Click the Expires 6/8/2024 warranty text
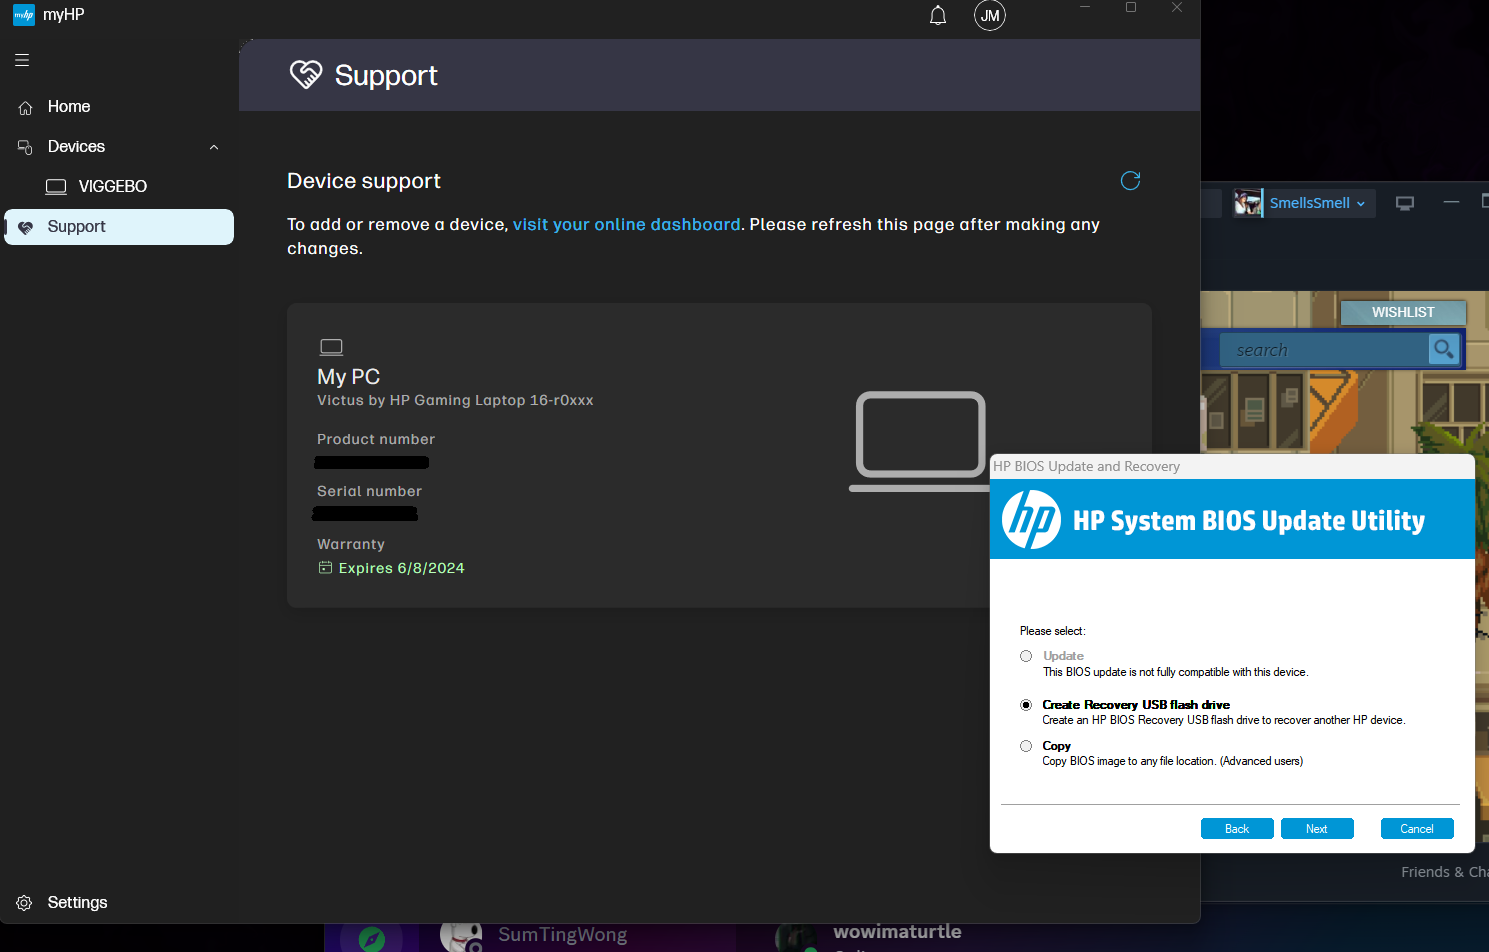Image resolution: width=1489 pixels, height=952 pixels. pyautogui.click(x=402, y=568)
